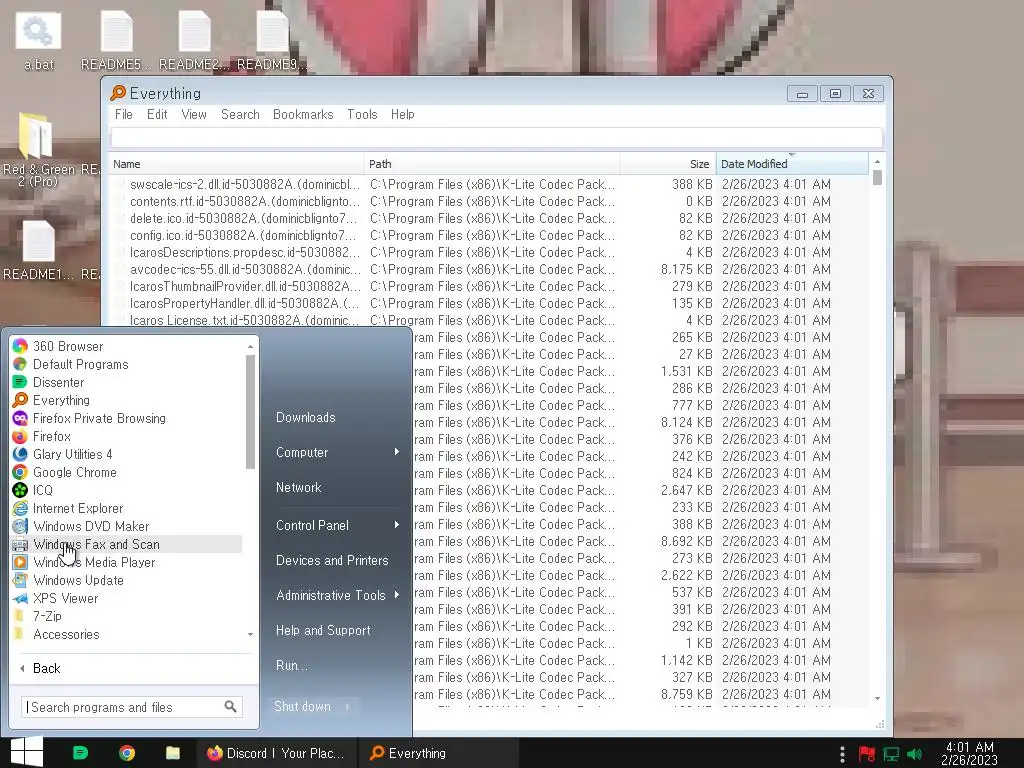Viewport: 1024px width, 768px height.
Task: Open Downloads in Start menu
Action: tap(306, 417)
